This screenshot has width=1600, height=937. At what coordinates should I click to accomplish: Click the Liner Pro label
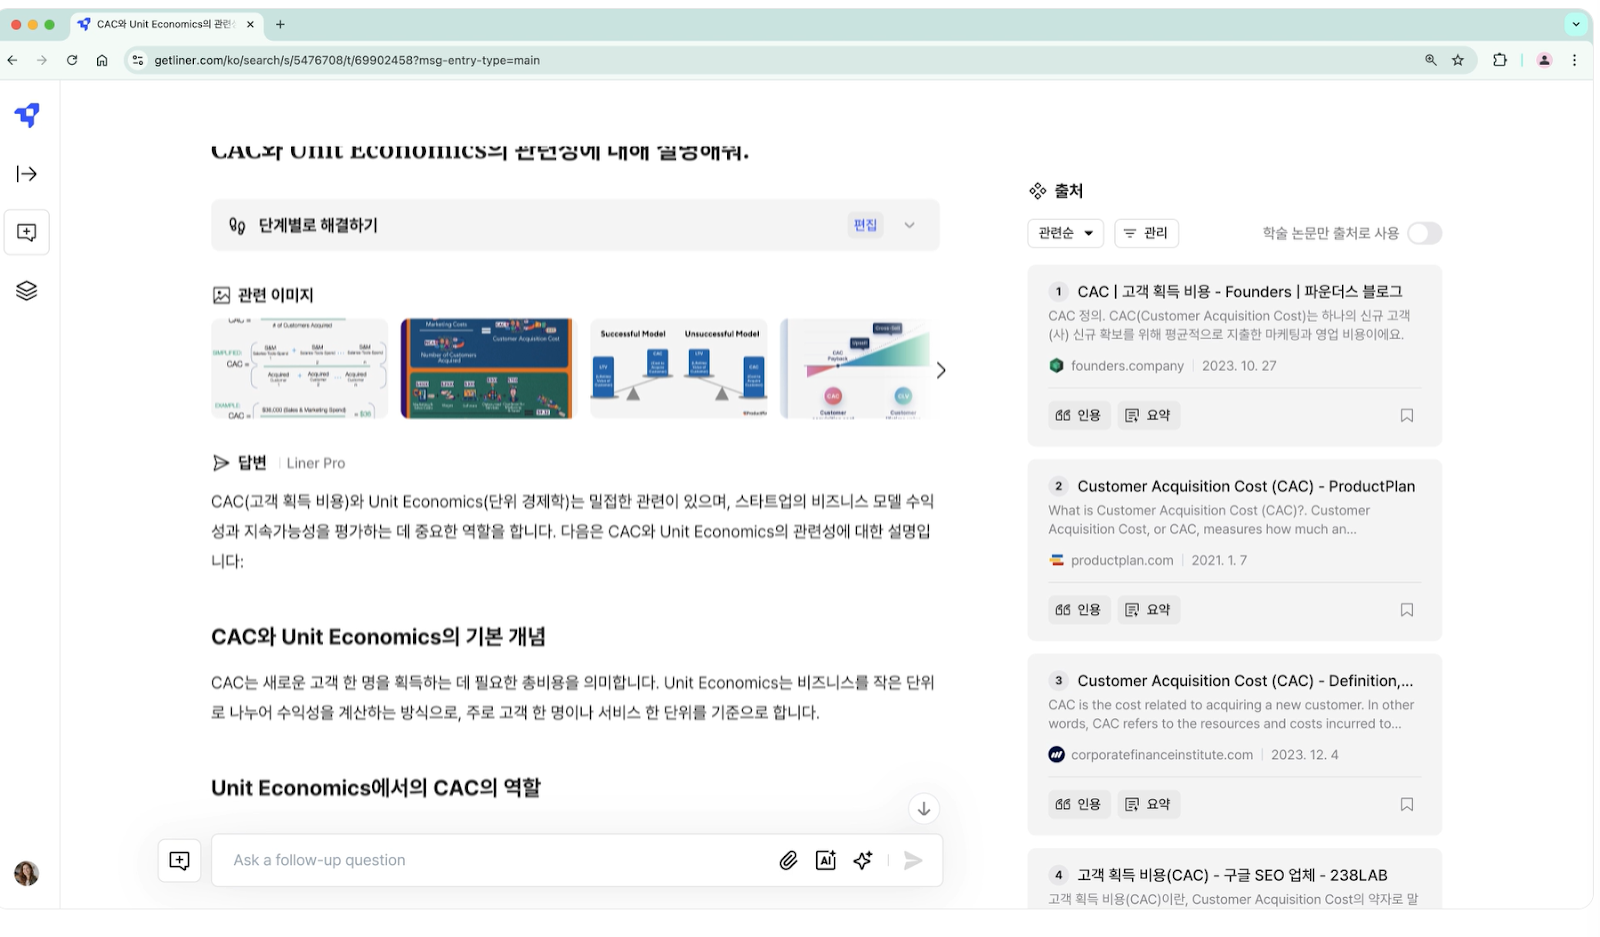(316, 463)
